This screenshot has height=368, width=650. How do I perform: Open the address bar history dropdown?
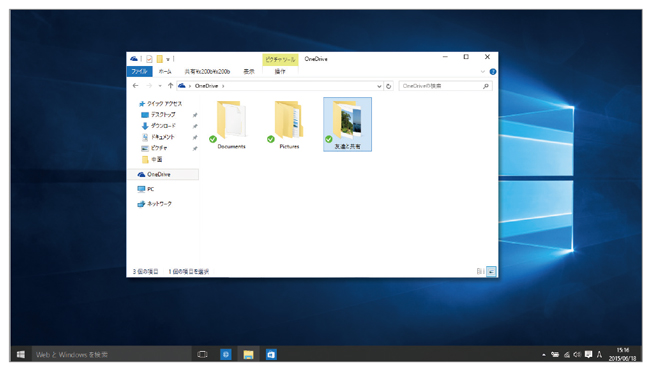(379, 86)
